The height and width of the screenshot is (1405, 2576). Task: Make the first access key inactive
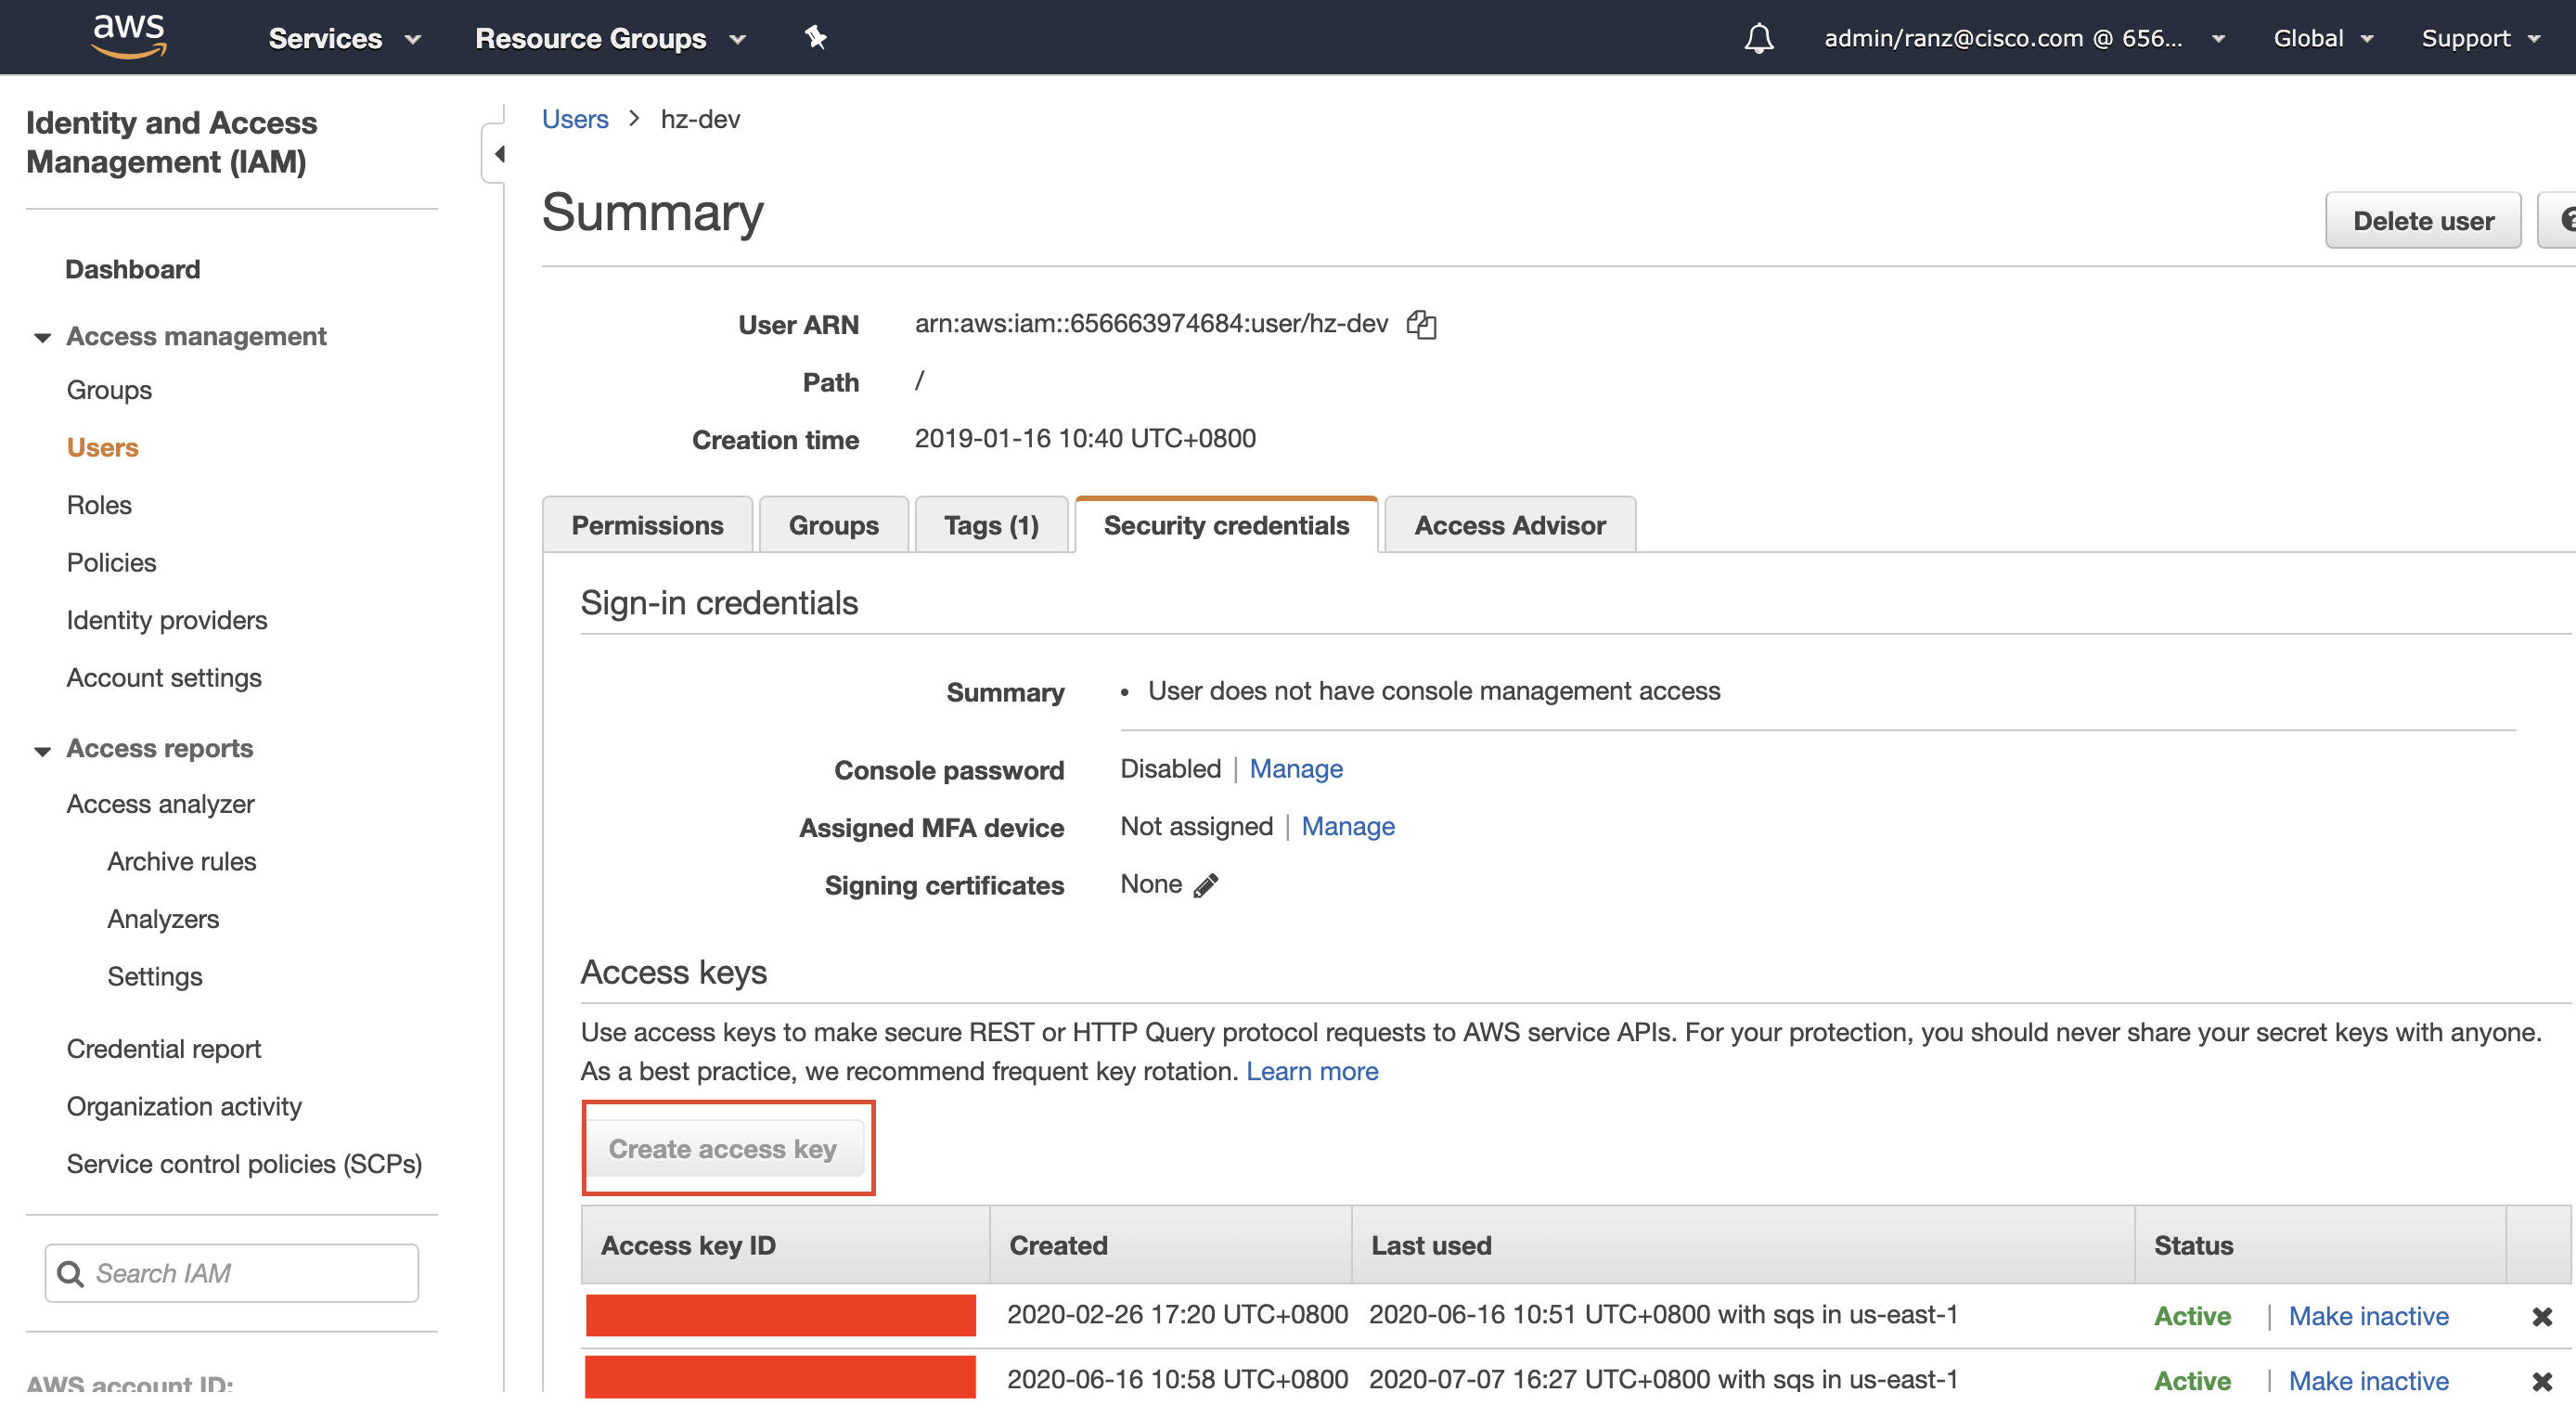[x=2368, y=1316]
